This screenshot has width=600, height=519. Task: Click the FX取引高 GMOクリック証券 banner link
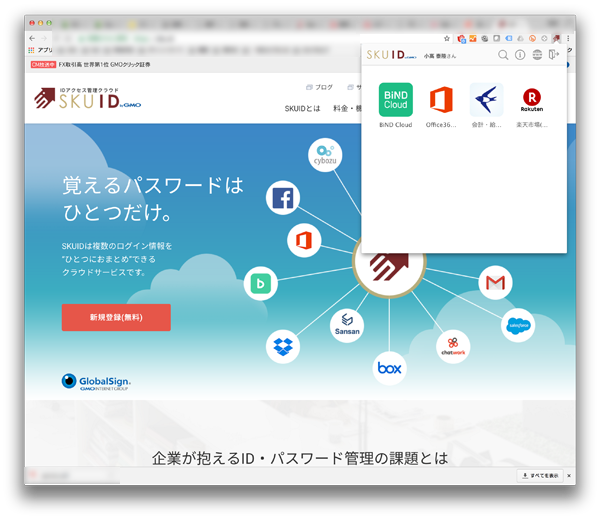(x=90, y=65)
